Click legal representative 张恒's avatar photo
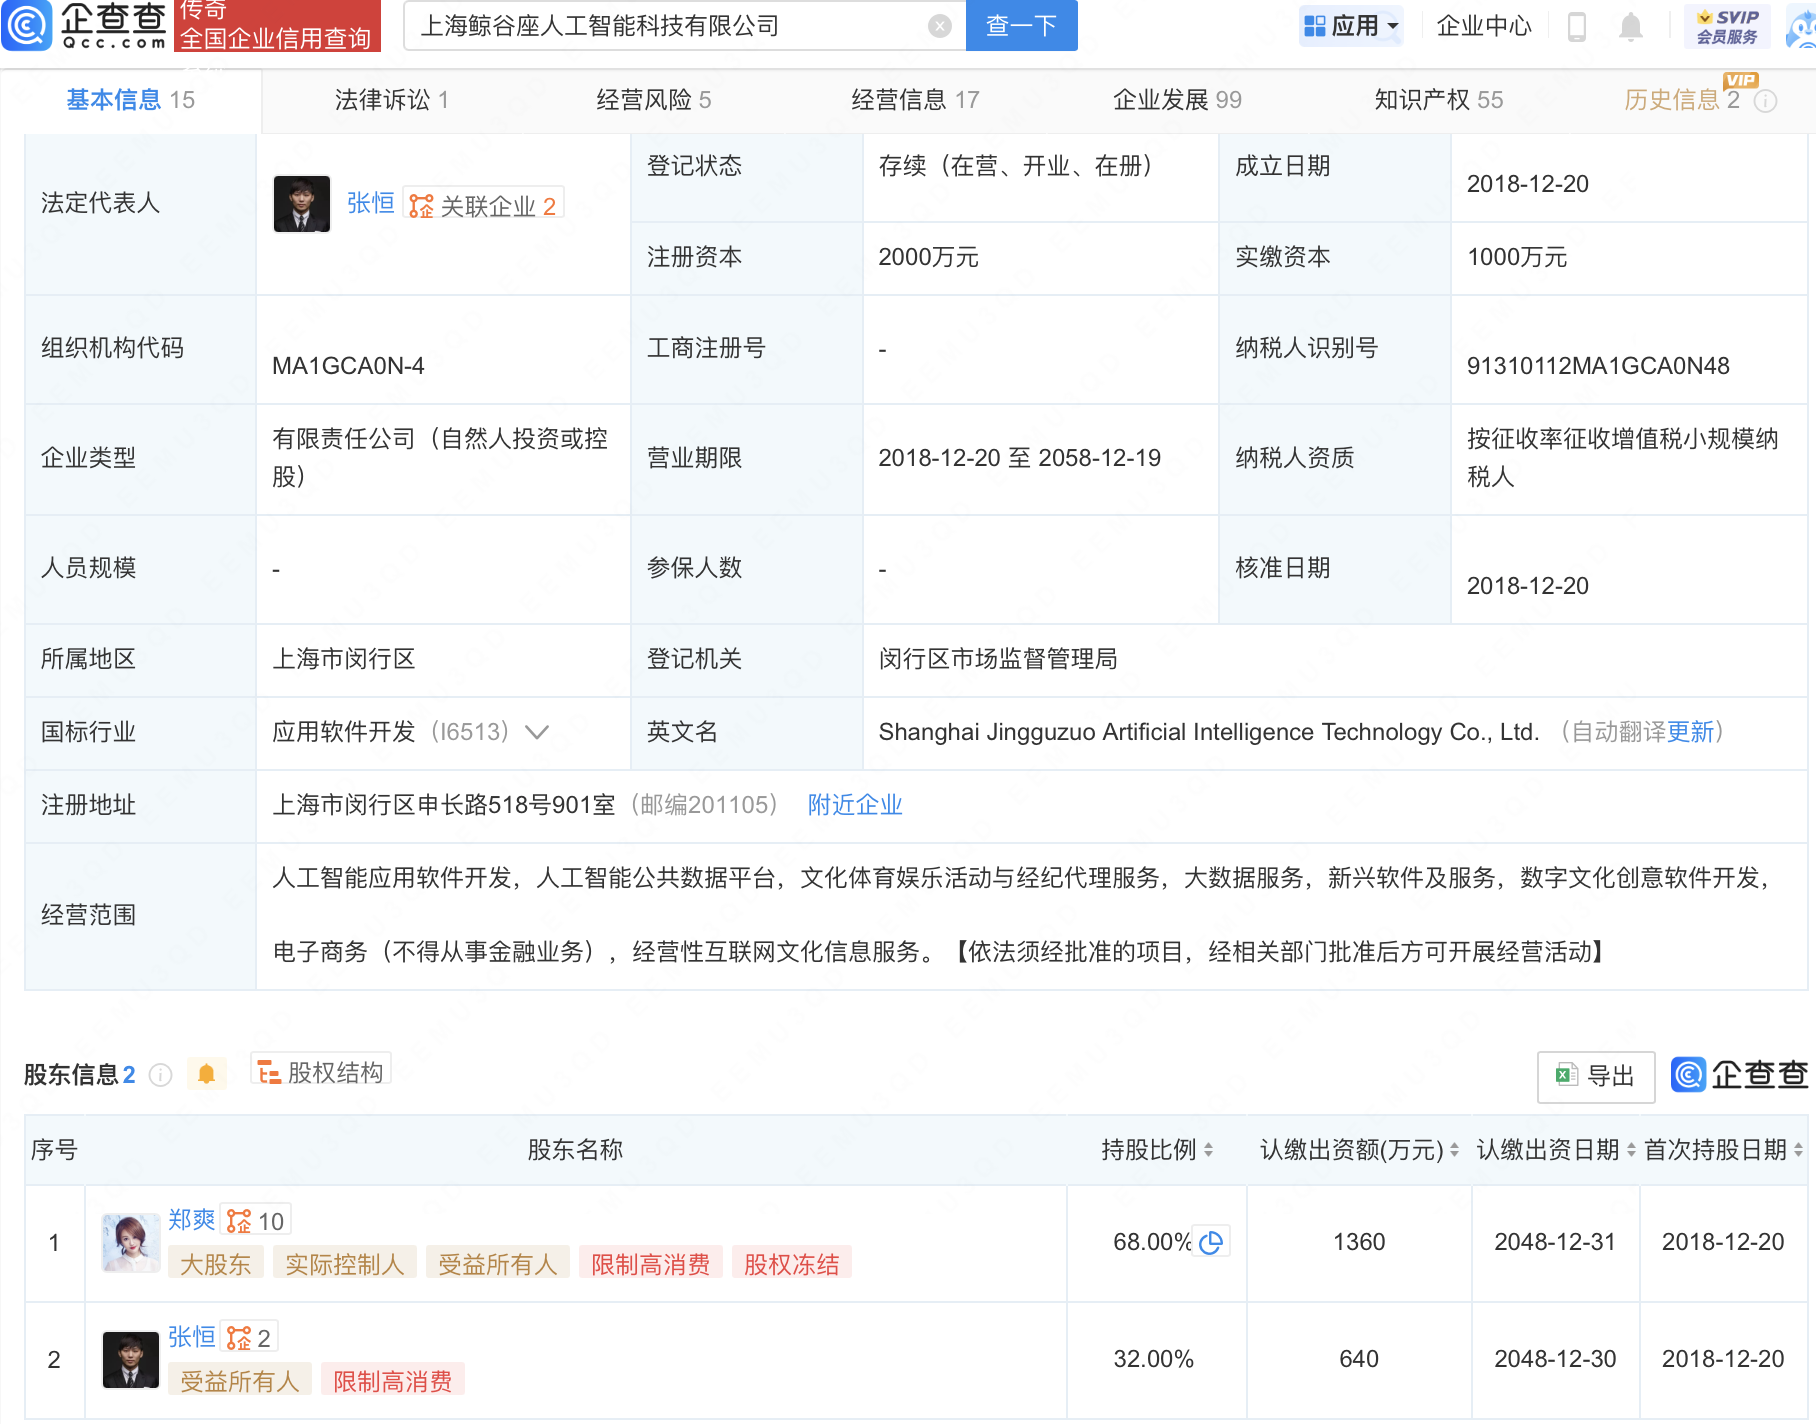Screen dimensions: 1816x1424 point(302,204)
